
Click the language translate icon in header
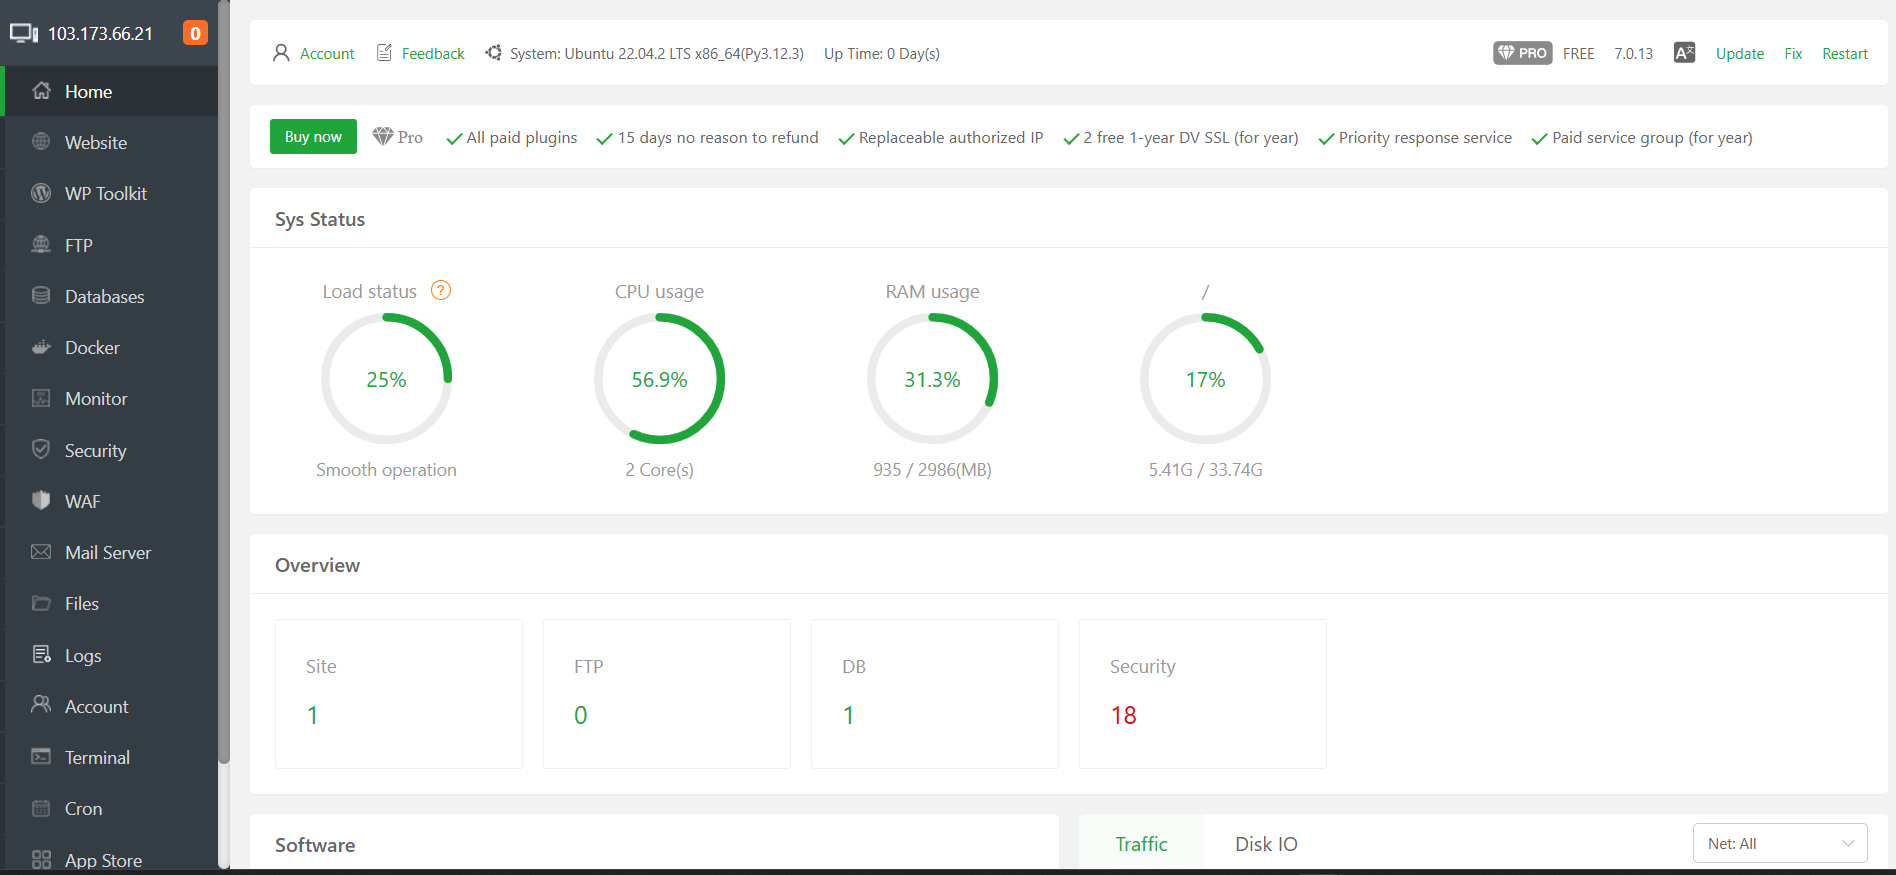[x=1684, y=53]
